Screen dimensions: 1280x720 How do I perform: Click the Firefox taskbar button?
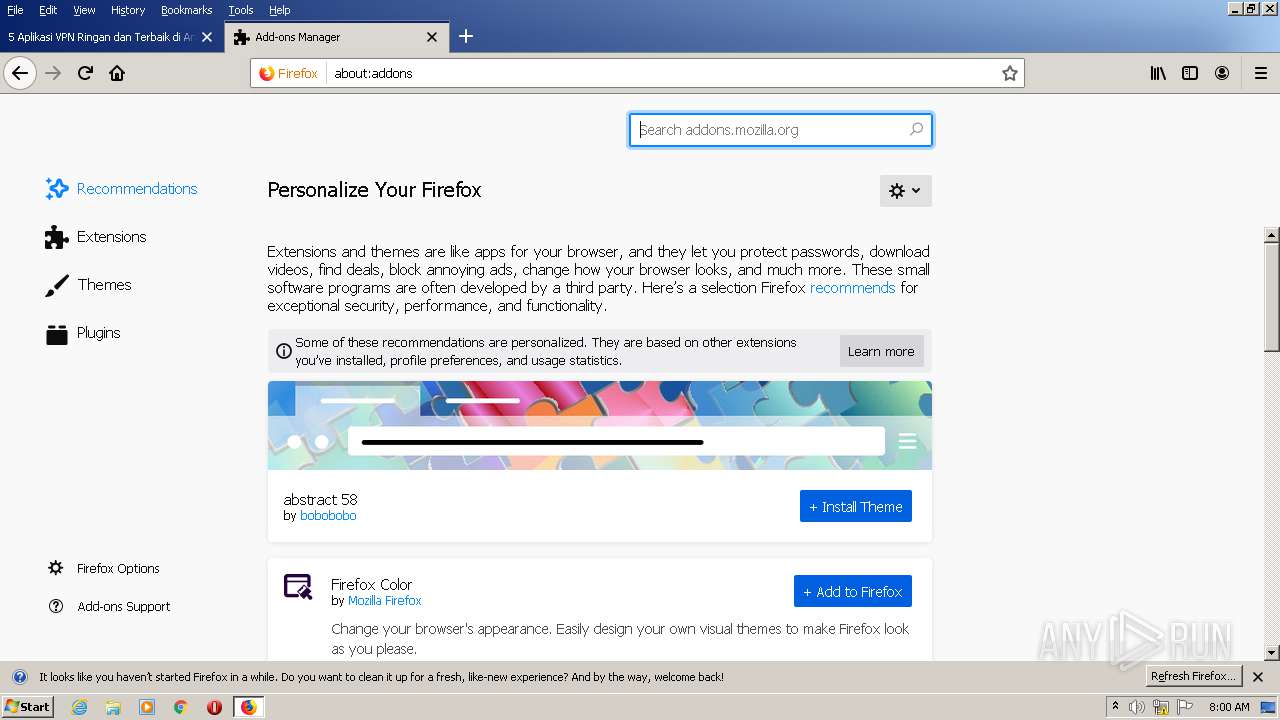click(248, 707)
